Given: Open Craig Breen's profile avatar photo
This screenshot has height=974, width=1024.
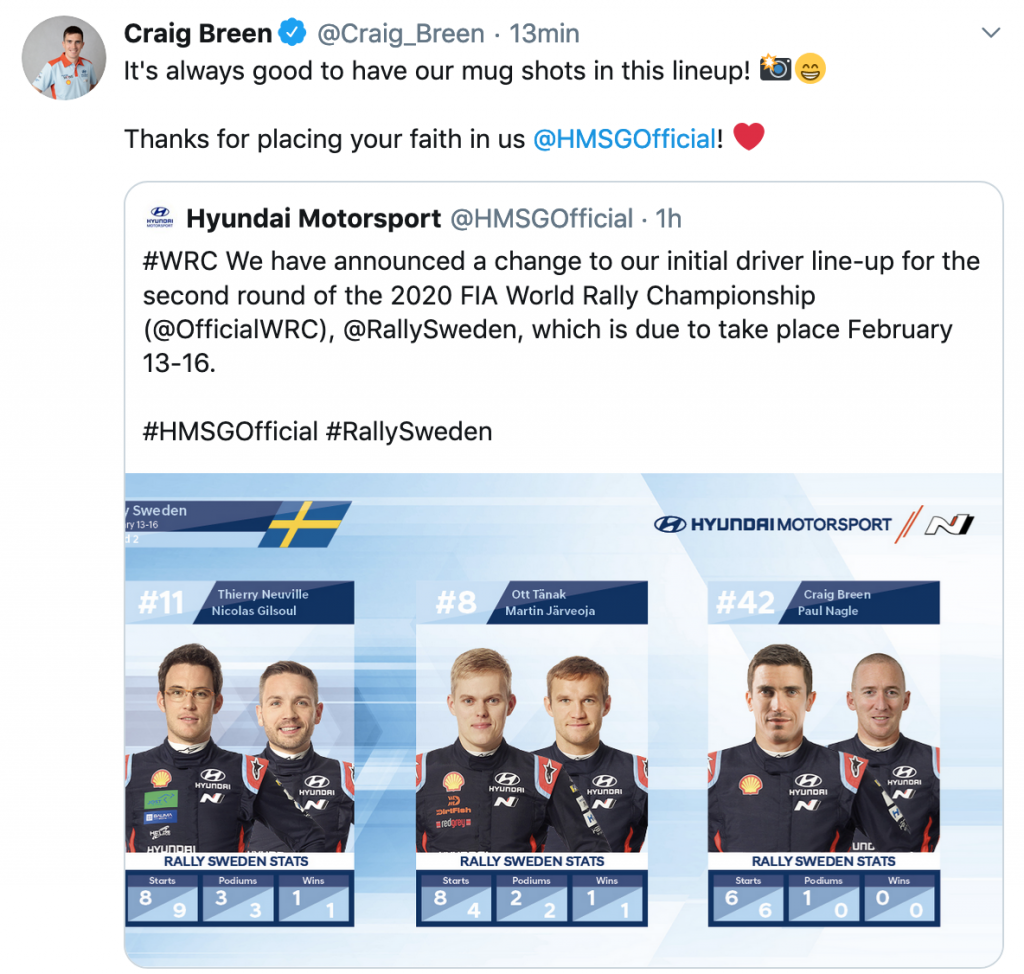Looking at the screenshot, I should click(x=64, y=57).
